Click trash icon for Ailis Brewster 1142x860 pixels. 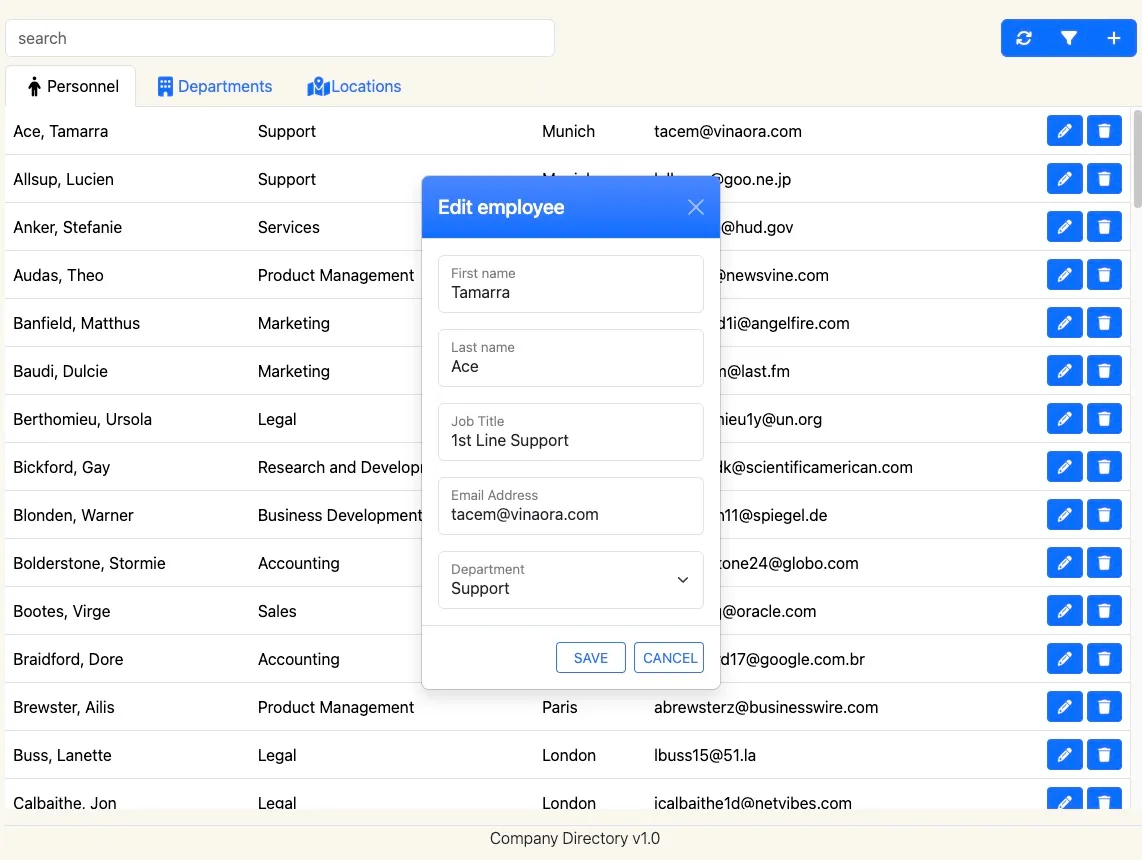tap(1104, 707)
